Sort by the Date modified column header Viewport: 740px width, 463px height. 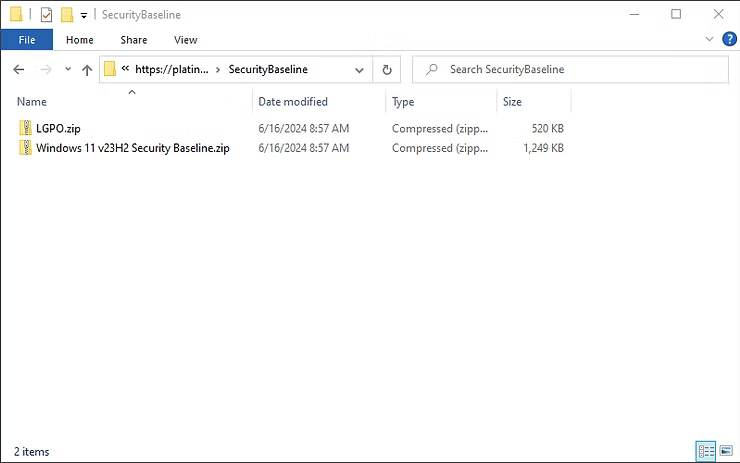pyautogui.click(x=293, y=102)
